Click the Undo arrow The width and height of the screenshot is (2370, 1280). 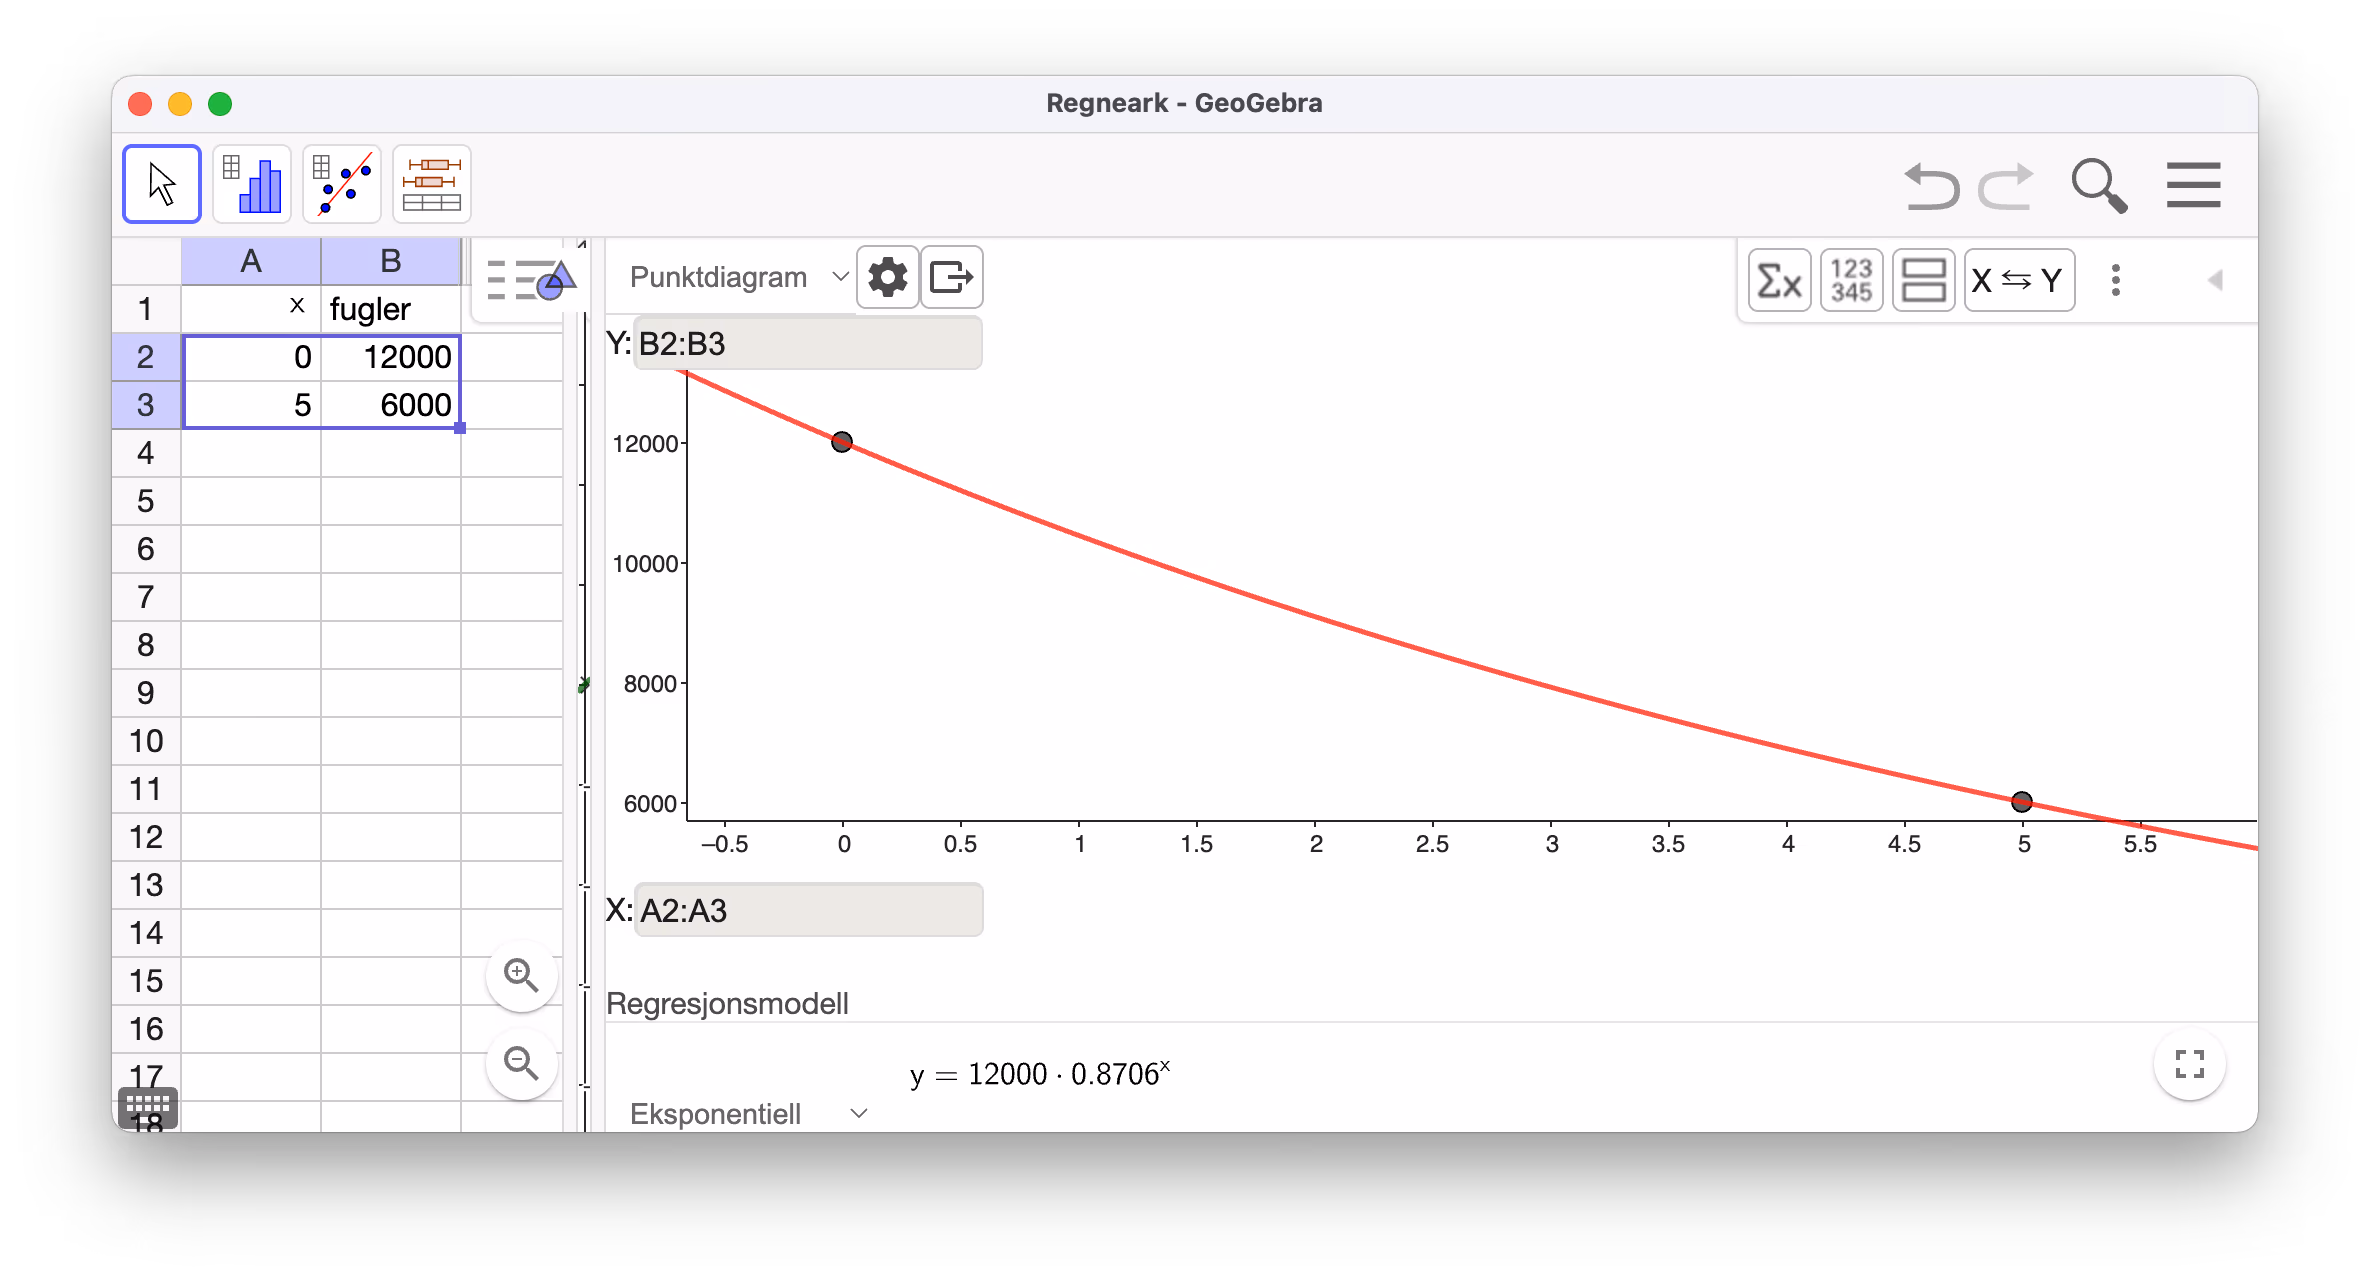1930,186
